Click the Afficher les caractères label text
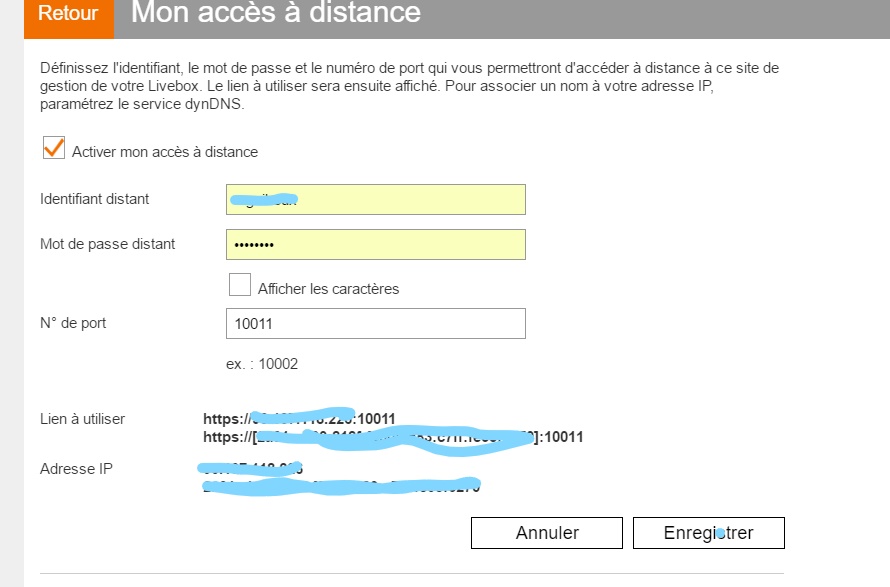This screenshot has width=890, height=587. pyautogui.click(x=328, y=289)
